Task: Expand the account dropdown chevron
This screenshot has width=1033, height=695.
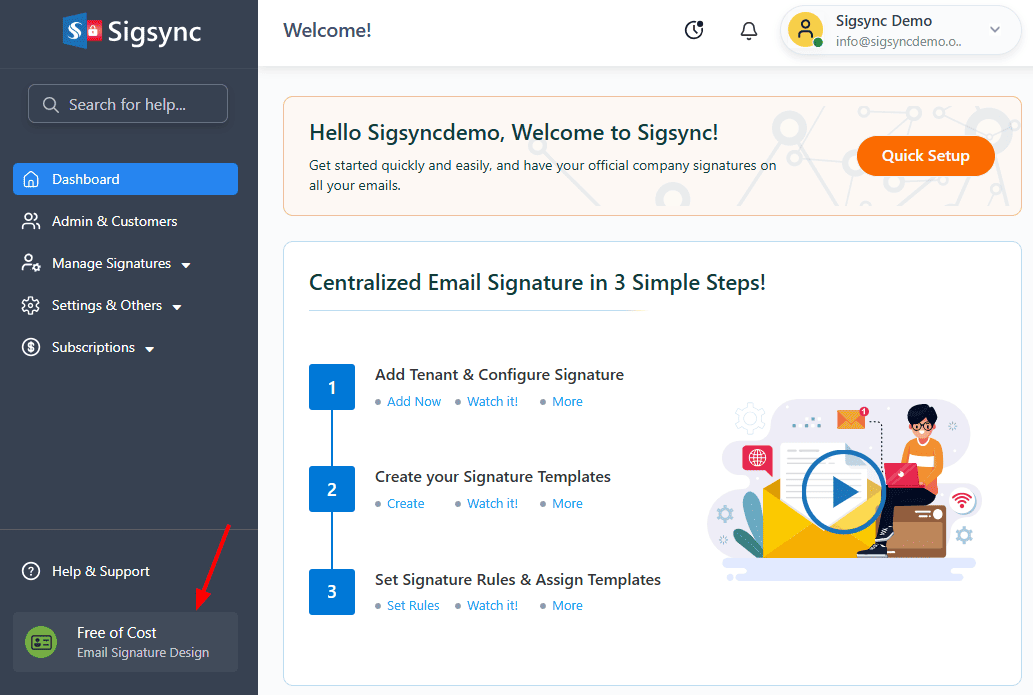Action: 995,30
